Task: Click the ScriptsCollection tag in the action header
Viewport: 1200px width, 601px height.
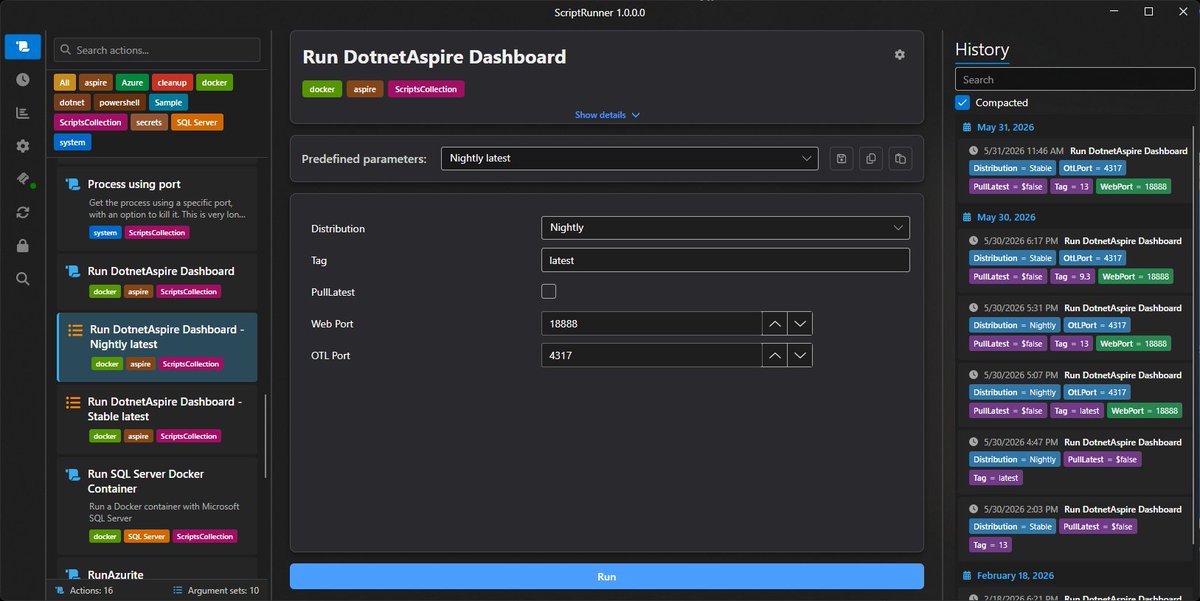Action: 426,89
